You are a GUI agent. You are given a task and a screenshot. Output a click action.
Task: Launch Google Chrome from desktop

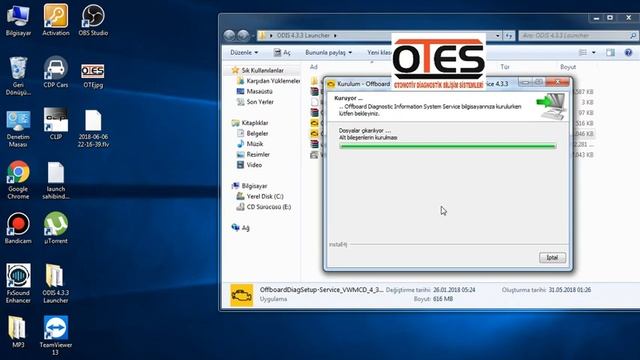18,180
